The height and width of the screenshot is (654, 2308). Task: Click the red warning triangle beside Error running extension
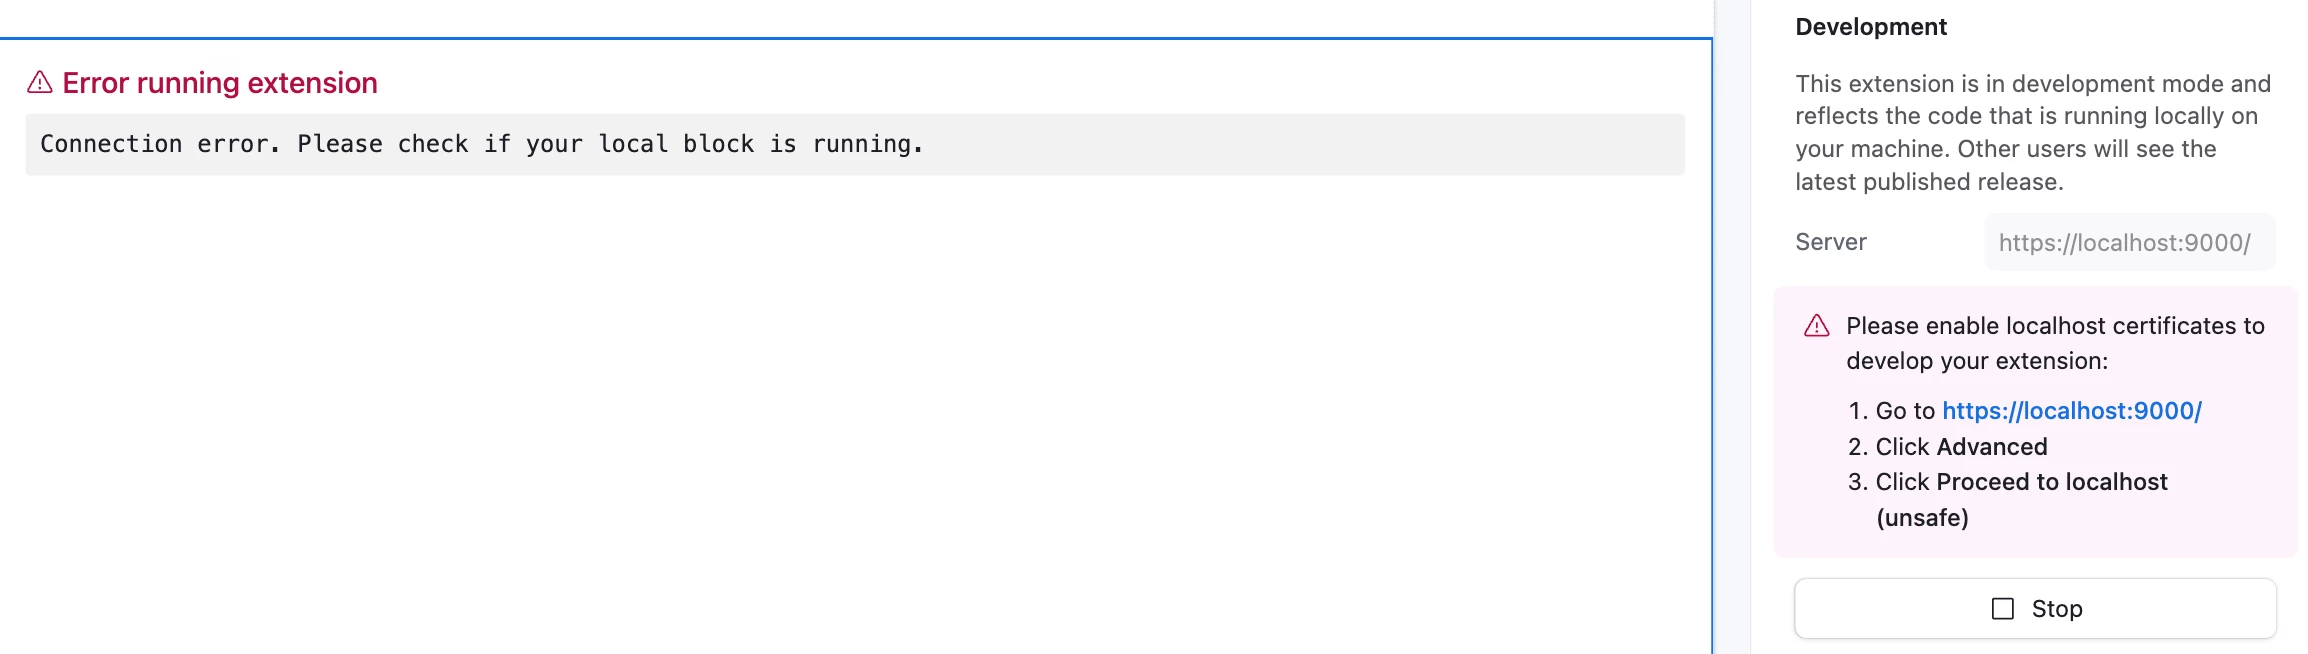[x=39, y=82]
